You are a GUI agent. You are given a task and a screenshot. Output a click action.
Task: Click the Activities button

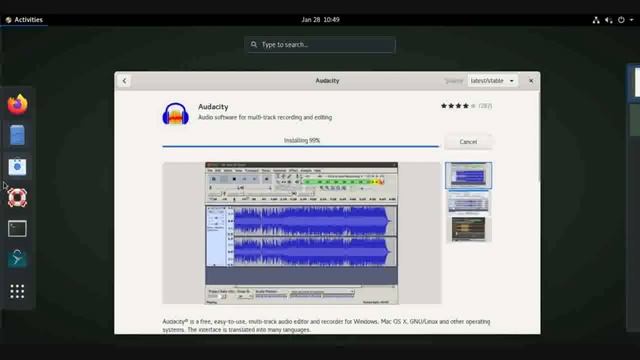[x=24, y=20]
